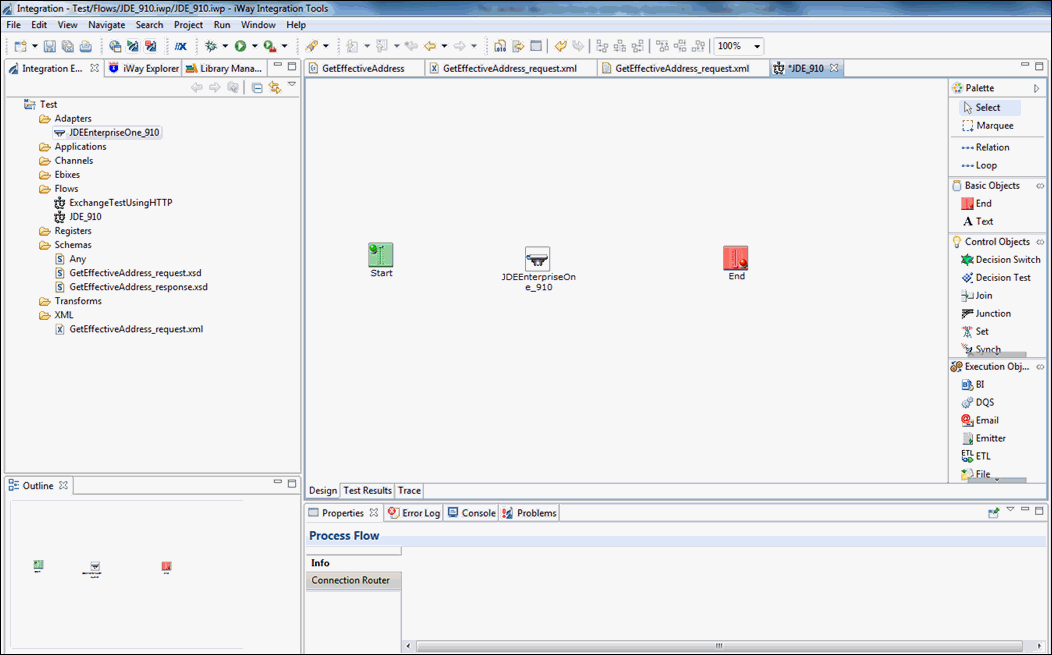Select GetEffectiveAddress_request.xml under XML folder
The width and height of the screenshot is (1052, 655).
[129, 329]
